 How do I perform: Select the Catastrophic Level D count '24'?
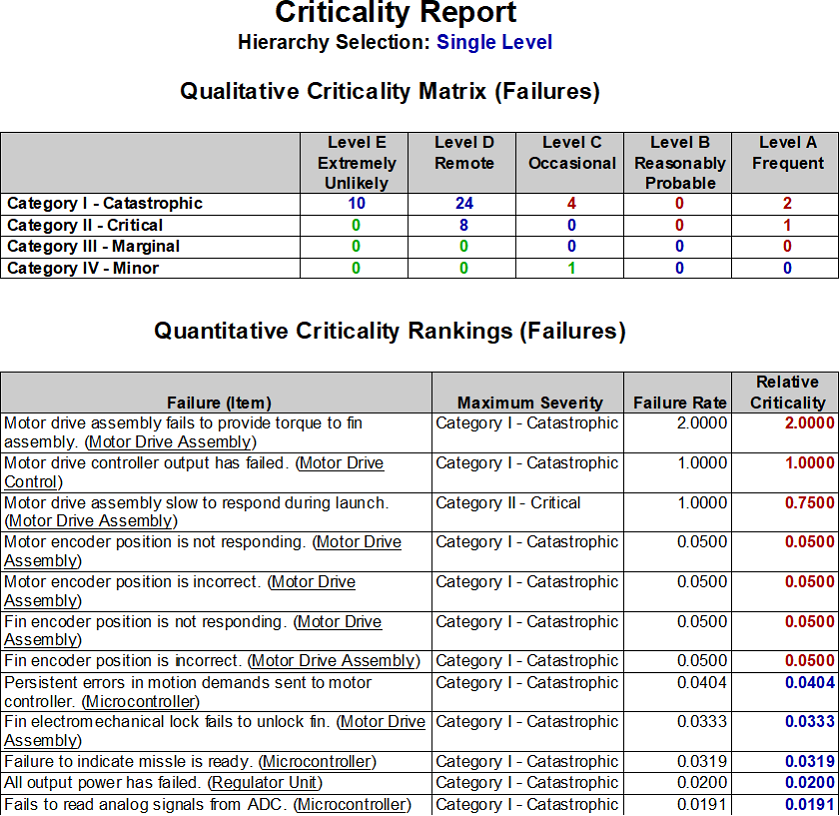pyautogui.click(x=464, y=204)
